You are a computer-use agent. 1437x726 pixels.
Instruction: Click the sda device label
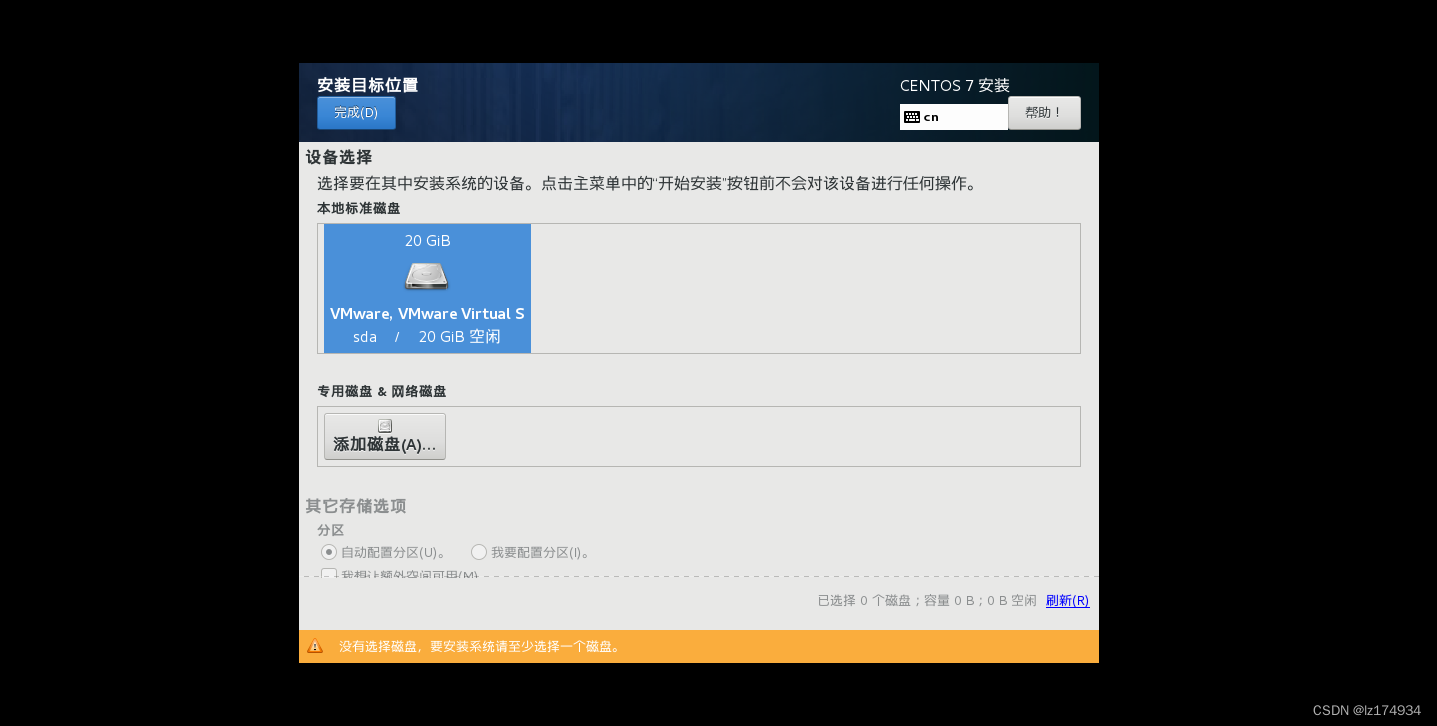364,336
